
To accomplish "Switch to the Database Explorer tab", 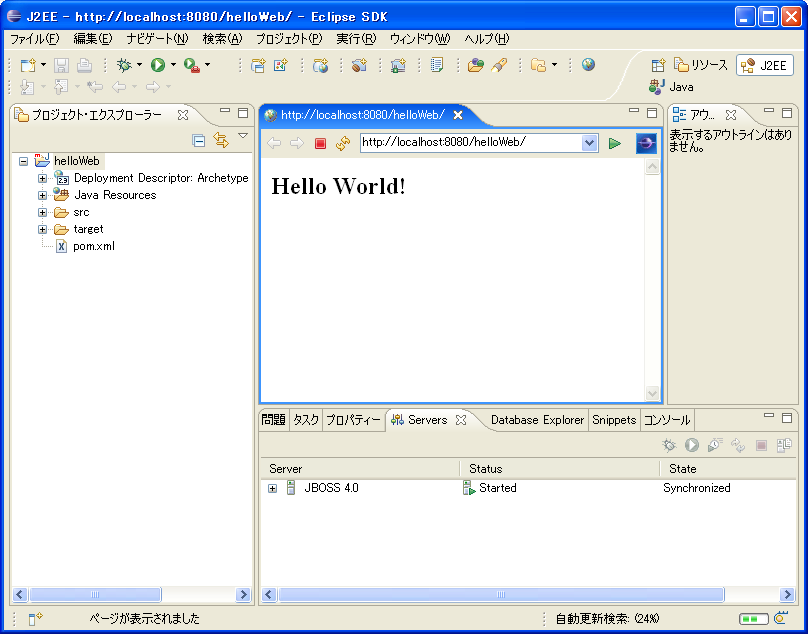I will [x=536, y=420].
